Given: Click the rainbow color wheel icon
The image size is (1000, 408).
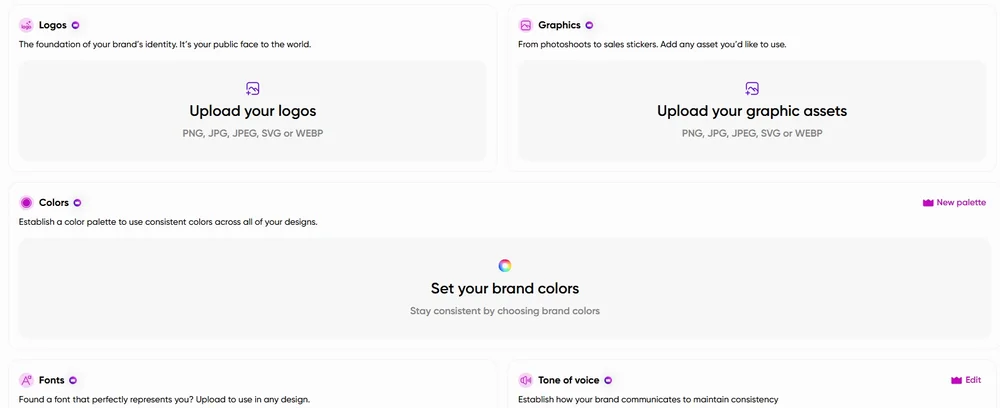Looking at the screenshot, I should click(505, 265).
